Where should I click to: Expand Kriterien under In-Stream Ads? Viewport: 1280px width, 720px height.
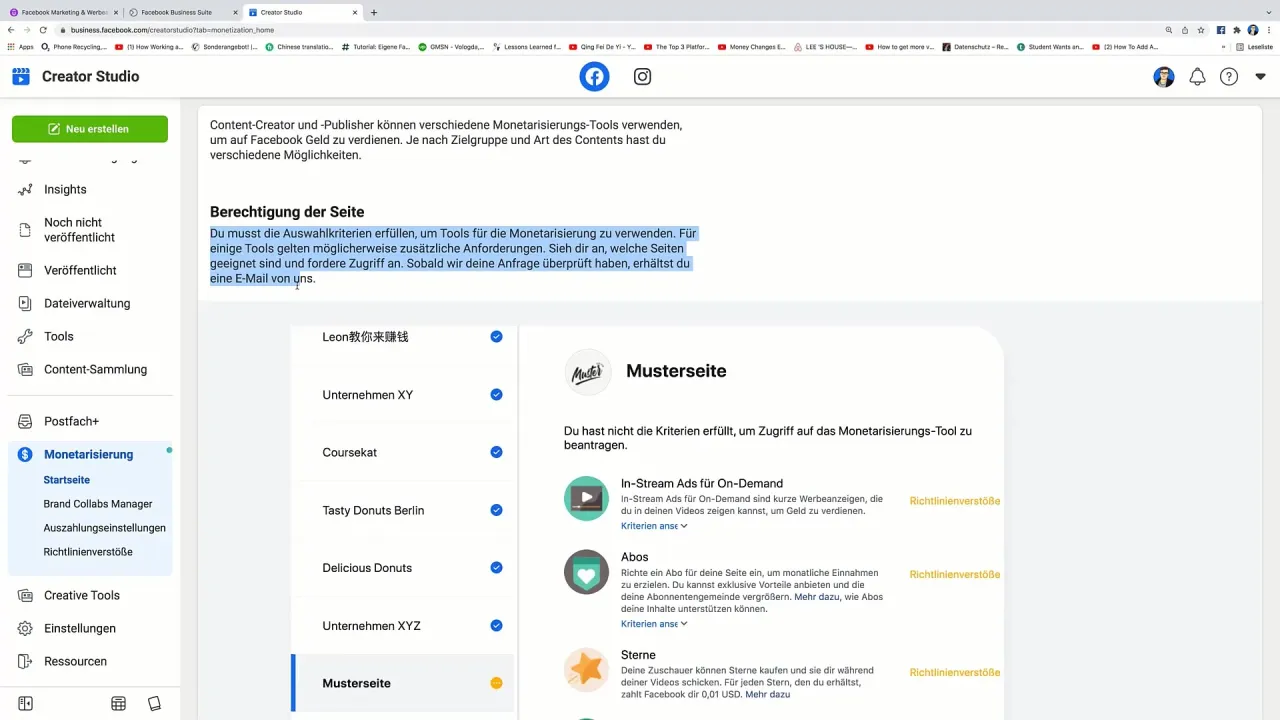click(x=654, y=526)
